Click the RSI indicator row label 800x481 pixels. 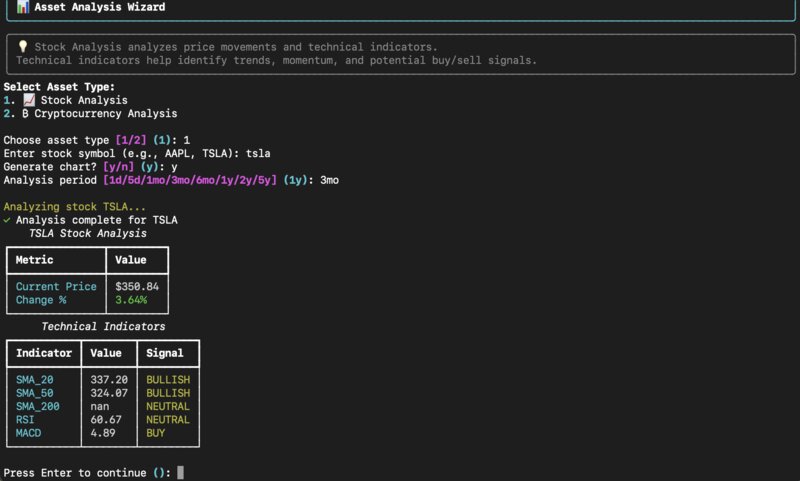pos(25,419)
